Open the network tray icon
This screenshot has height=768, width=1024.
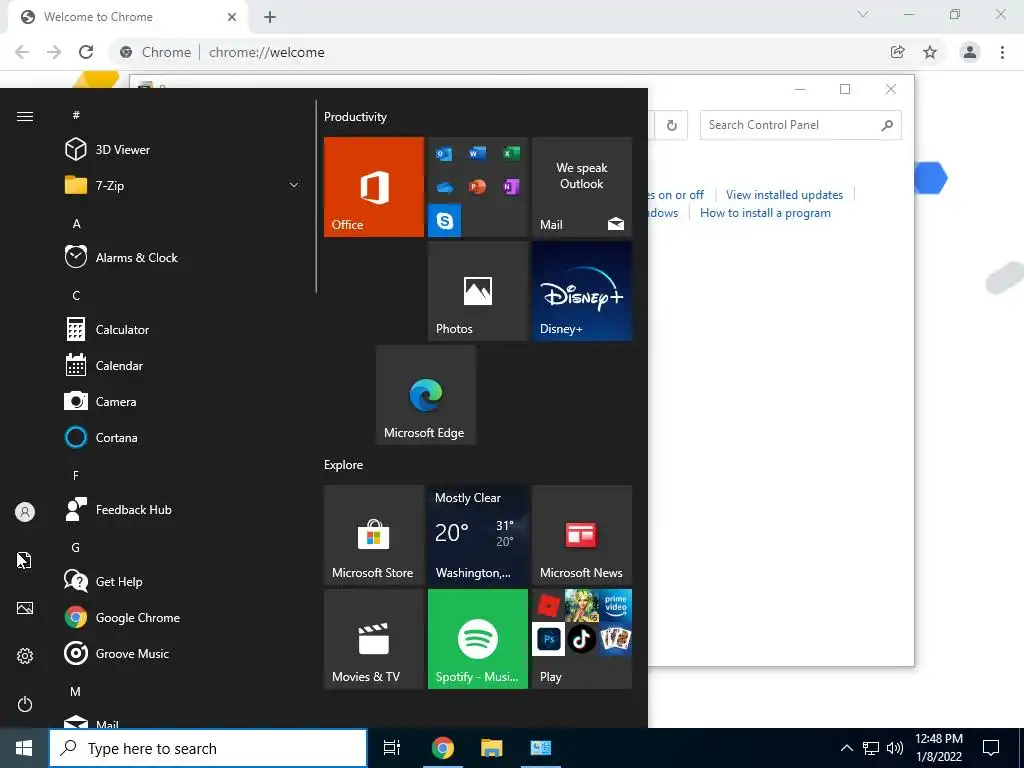pyautogui.click(x=871, y=748)
